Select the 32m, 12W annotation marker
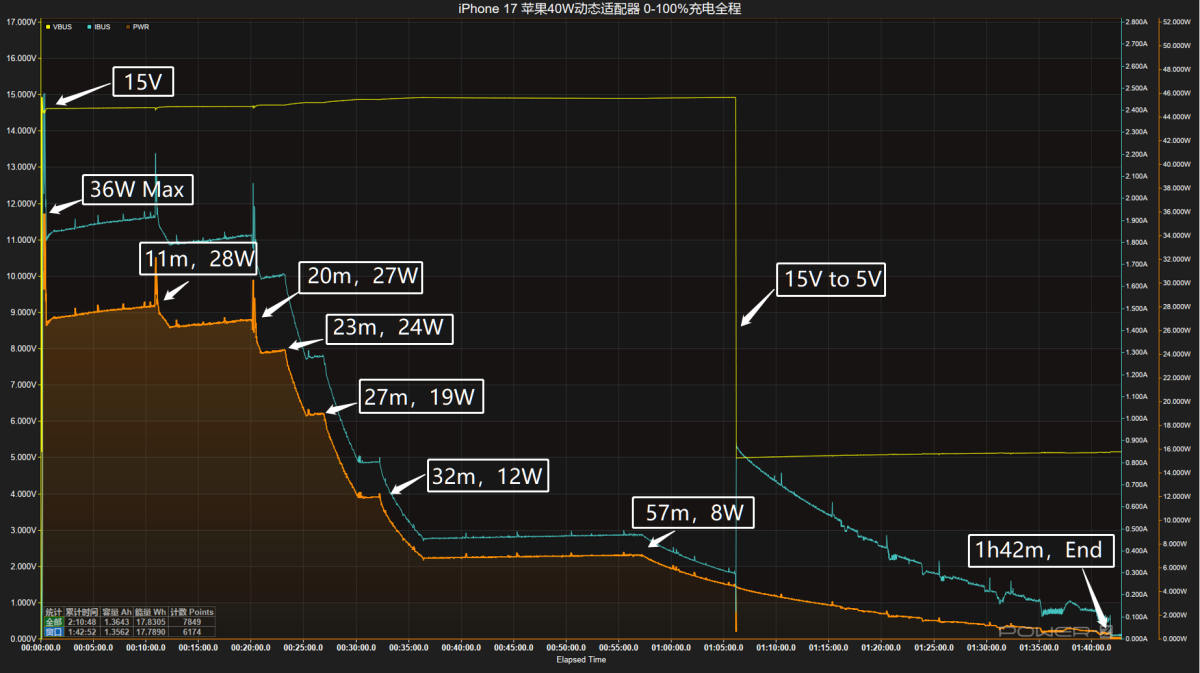 [488, 476]
